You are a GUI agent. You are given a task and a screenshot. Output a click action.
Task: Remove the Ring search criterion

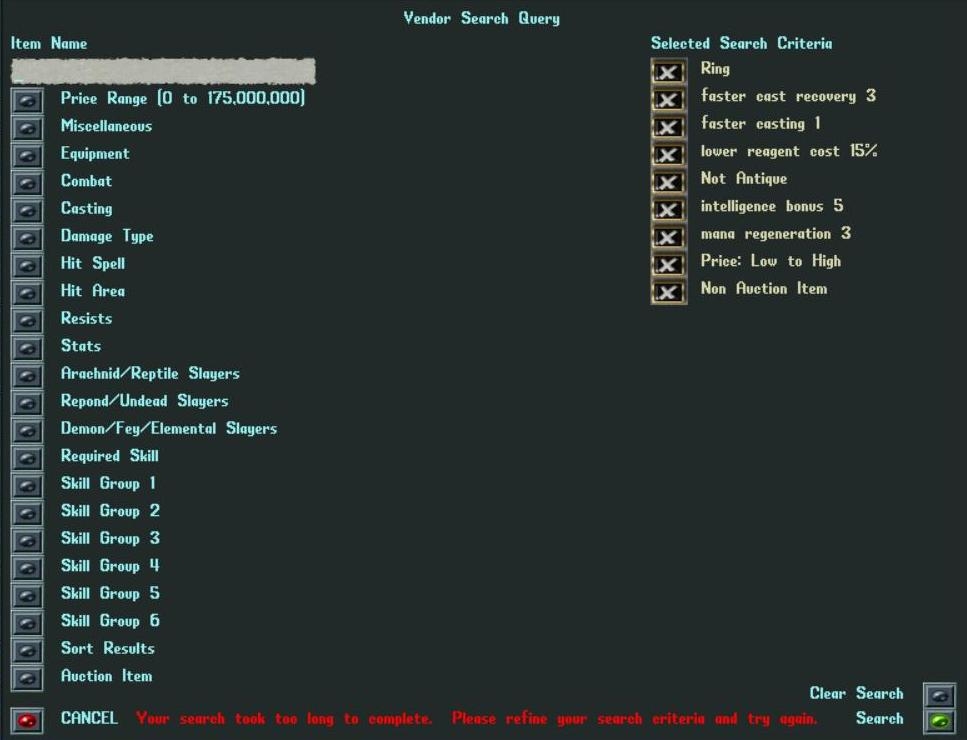pyautogui.click(x=669, y=72)
